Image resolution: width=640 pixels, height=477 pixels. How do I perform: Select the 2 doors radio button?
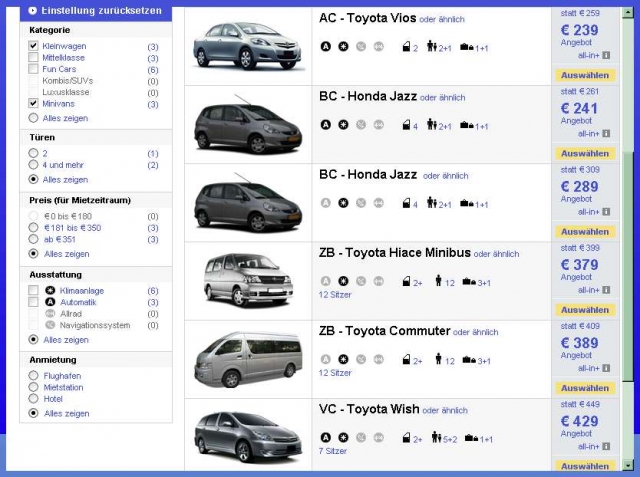(33, 153)
